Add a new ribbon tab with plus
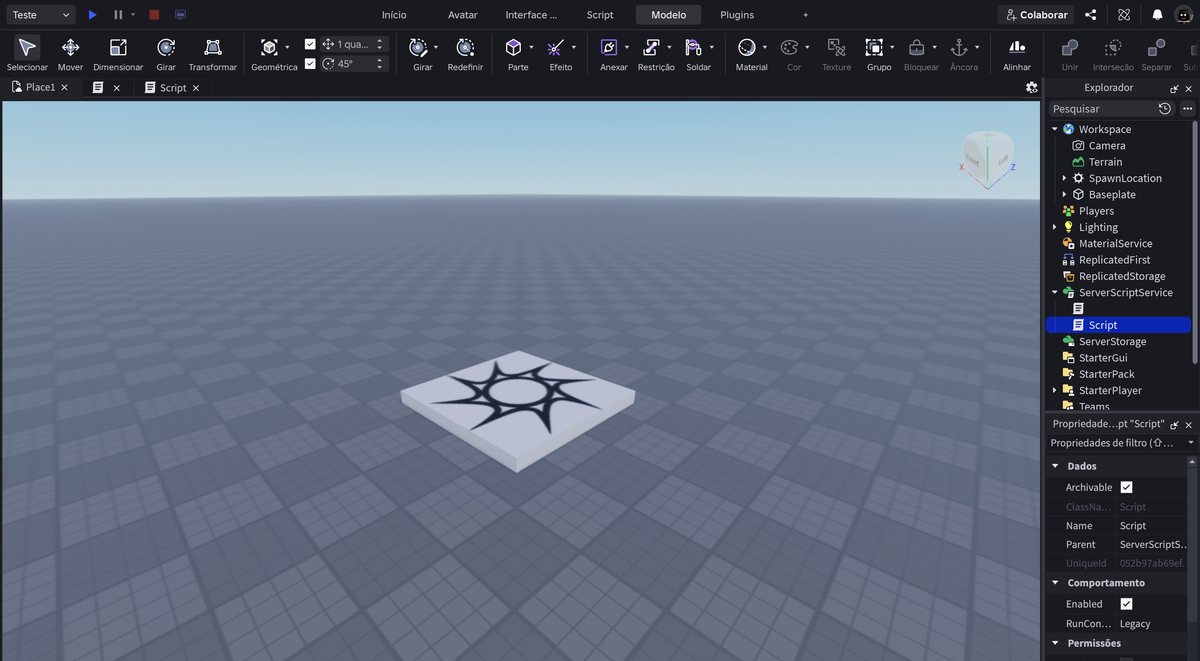Viewport: 1200px width, 661px height. [806, 15]
